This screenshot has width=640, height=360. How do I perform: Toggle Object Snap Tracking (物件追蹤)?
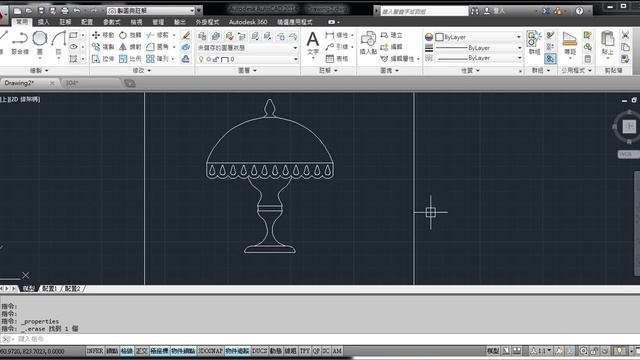point(237,351)
